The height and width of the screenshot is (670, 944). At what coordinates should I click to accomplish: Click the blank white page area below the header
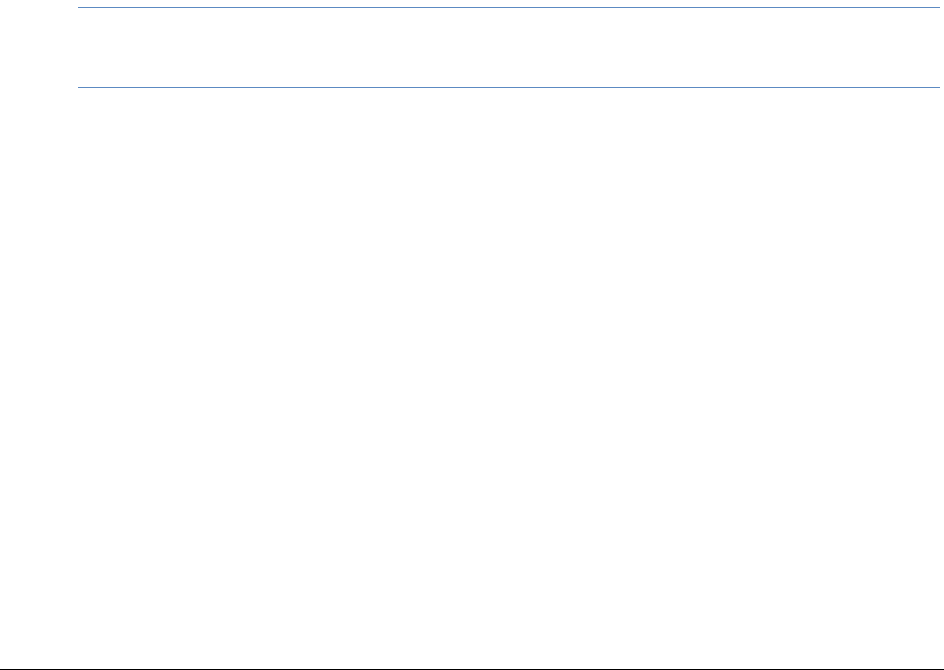[x=472, y=370]
